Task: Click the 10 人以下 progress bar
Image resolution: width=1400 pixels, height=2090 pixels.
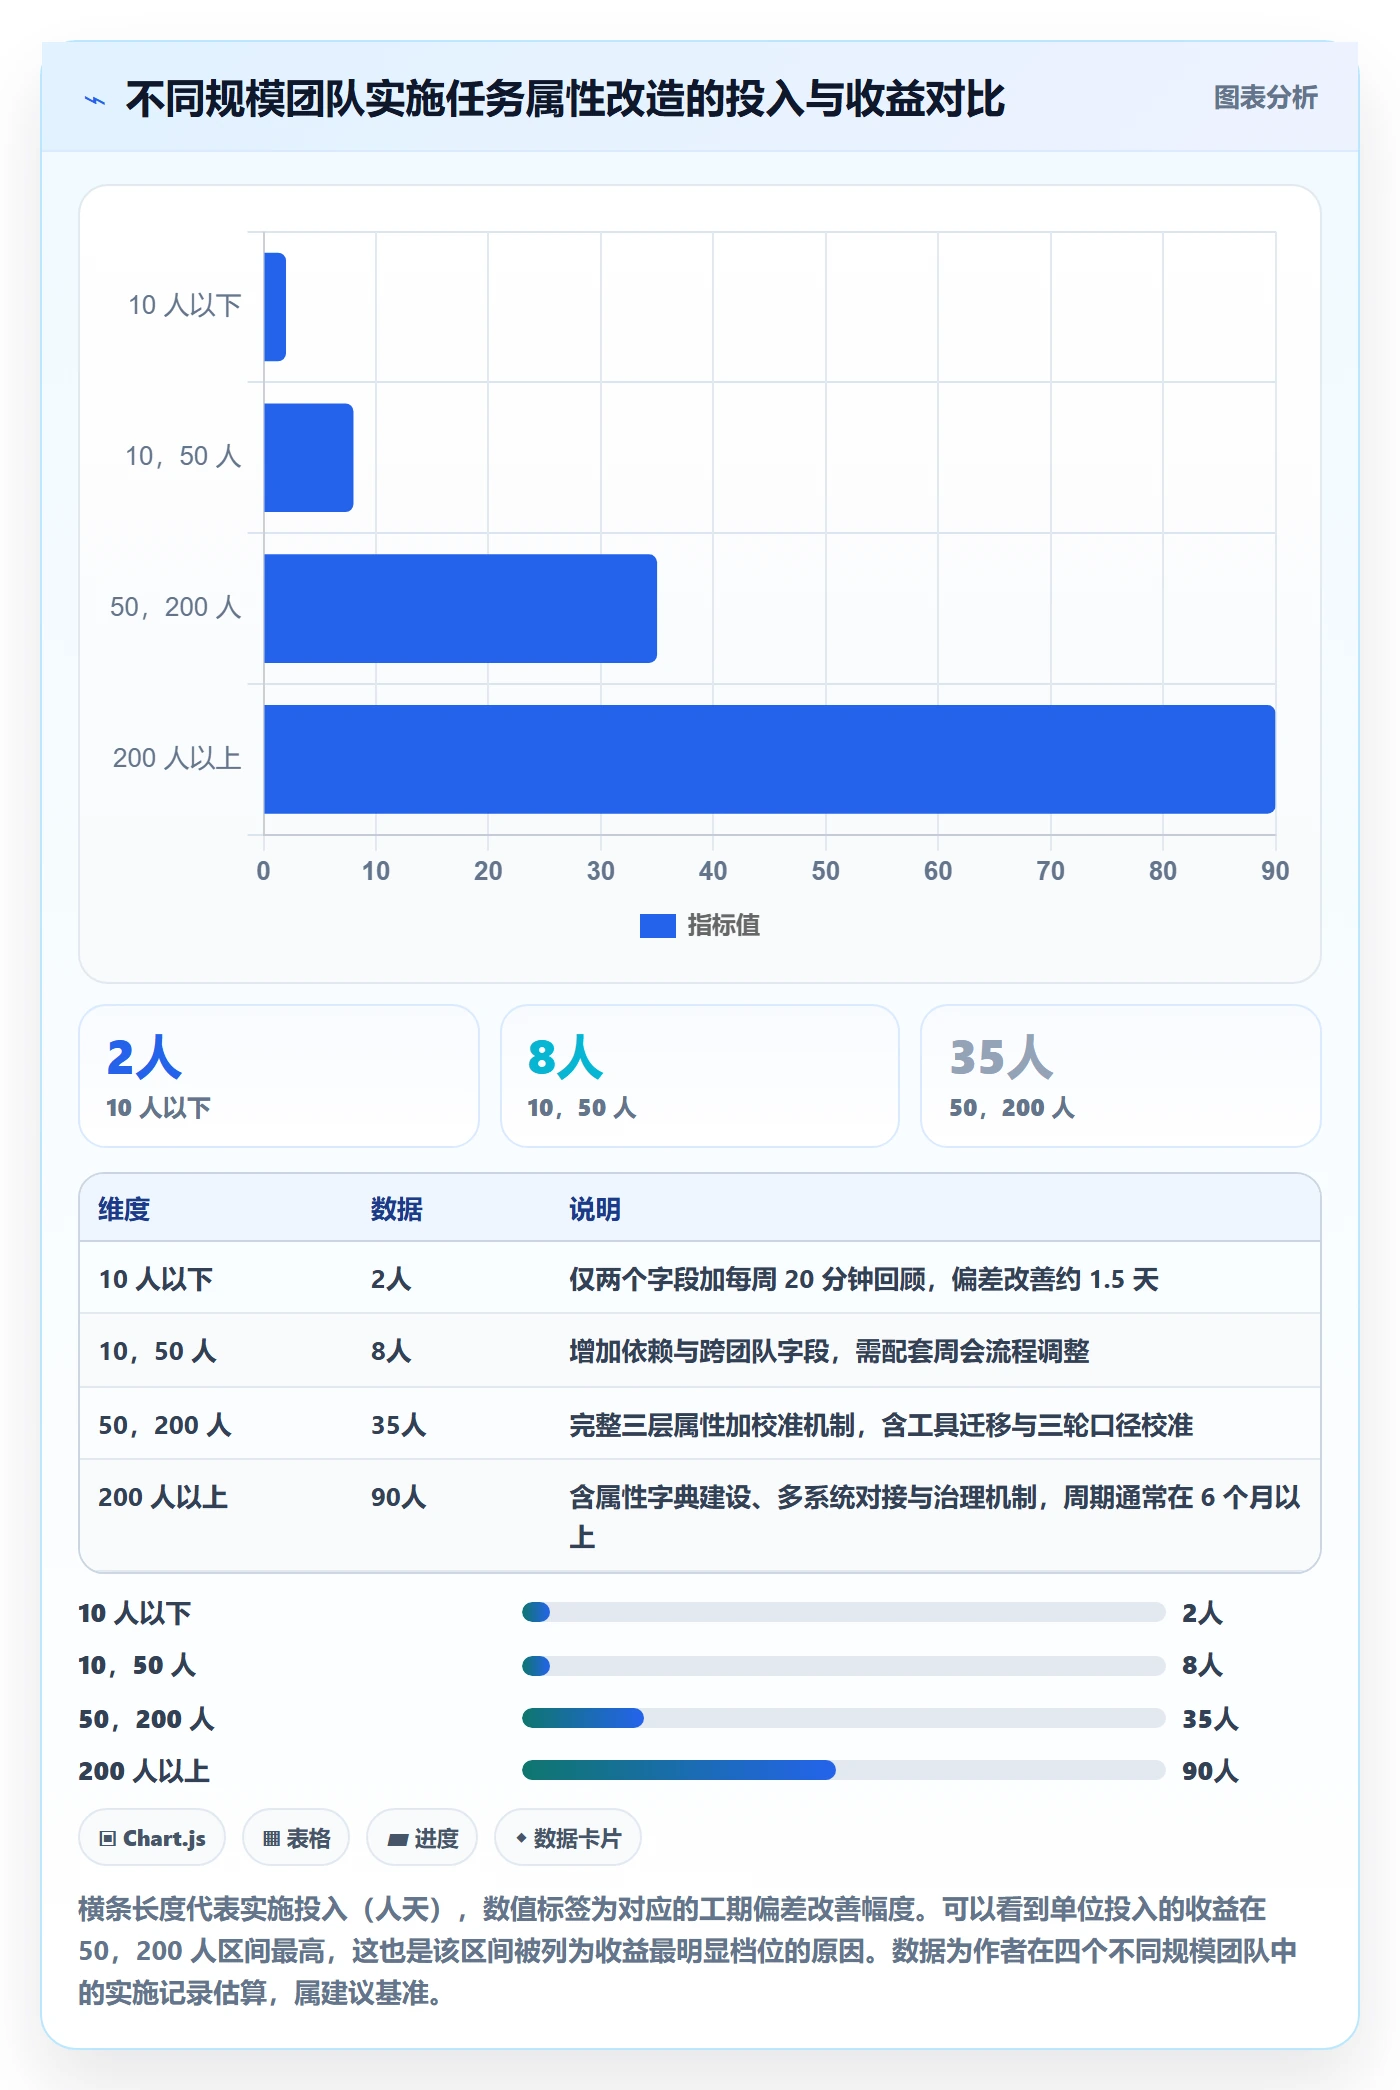Action: point(843,1612)
